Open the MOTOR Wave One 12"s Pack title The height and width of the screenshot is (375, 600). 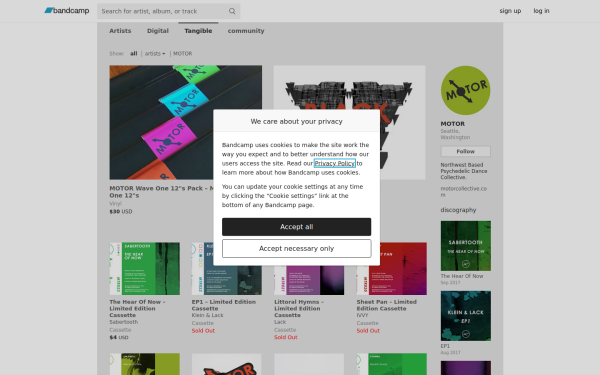[161, 192]
